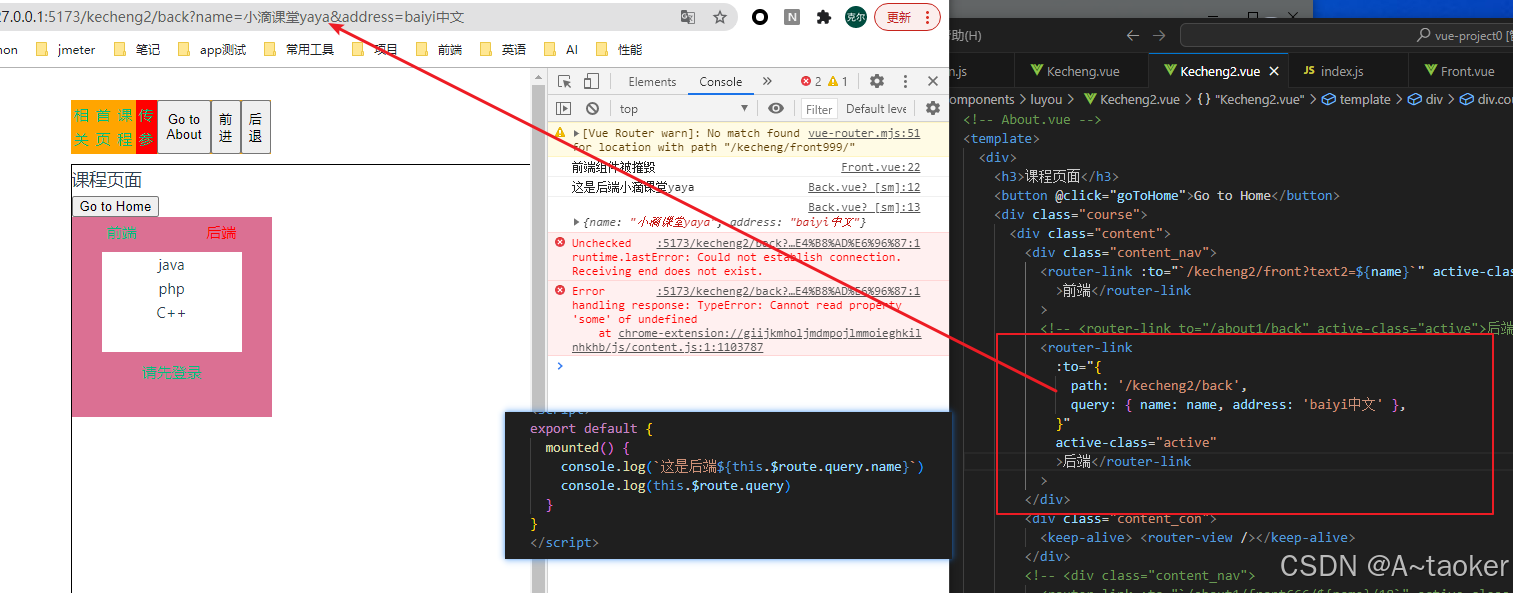Screen dimensions: 1513x593
Task: Click the yellow warning count badge
Action: click(x=838, y=82)
